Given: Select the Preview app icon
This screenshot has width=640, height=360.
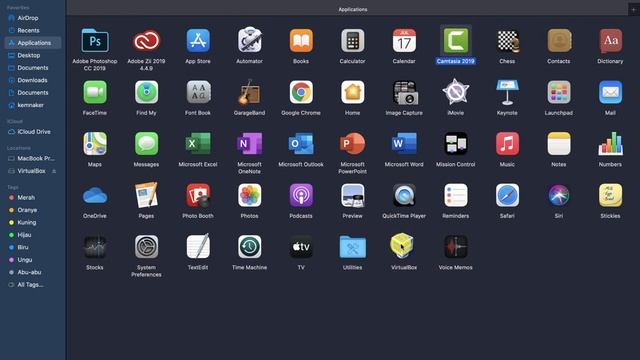Looking at the screenshot, I should coord(353,196).
